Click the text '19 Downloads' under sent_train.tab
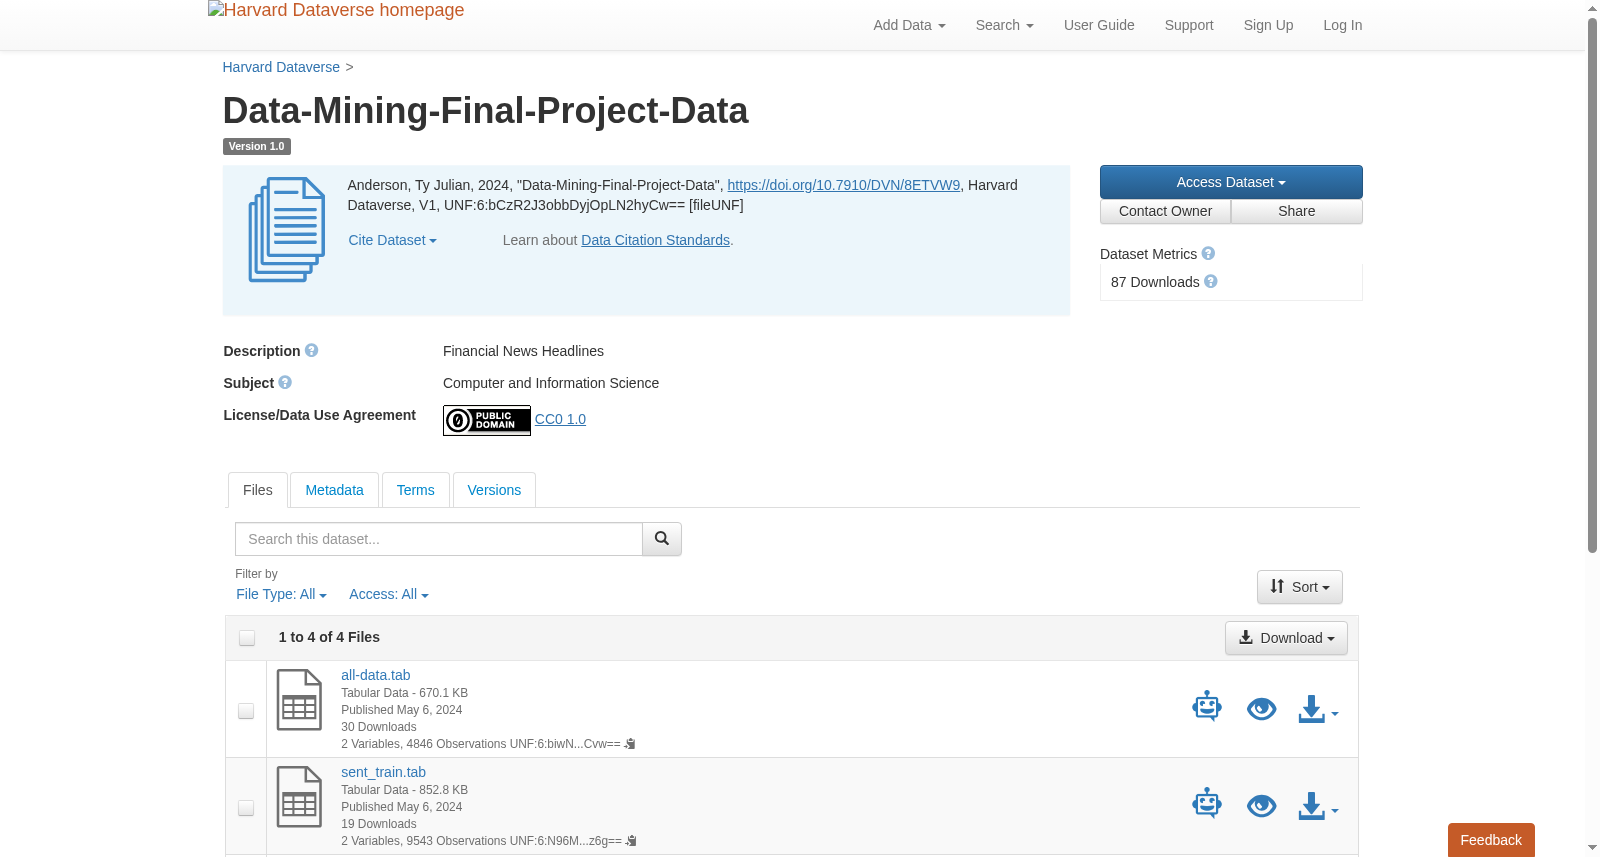This screenshot has height=857, width=1600. [x=378, y=824]
